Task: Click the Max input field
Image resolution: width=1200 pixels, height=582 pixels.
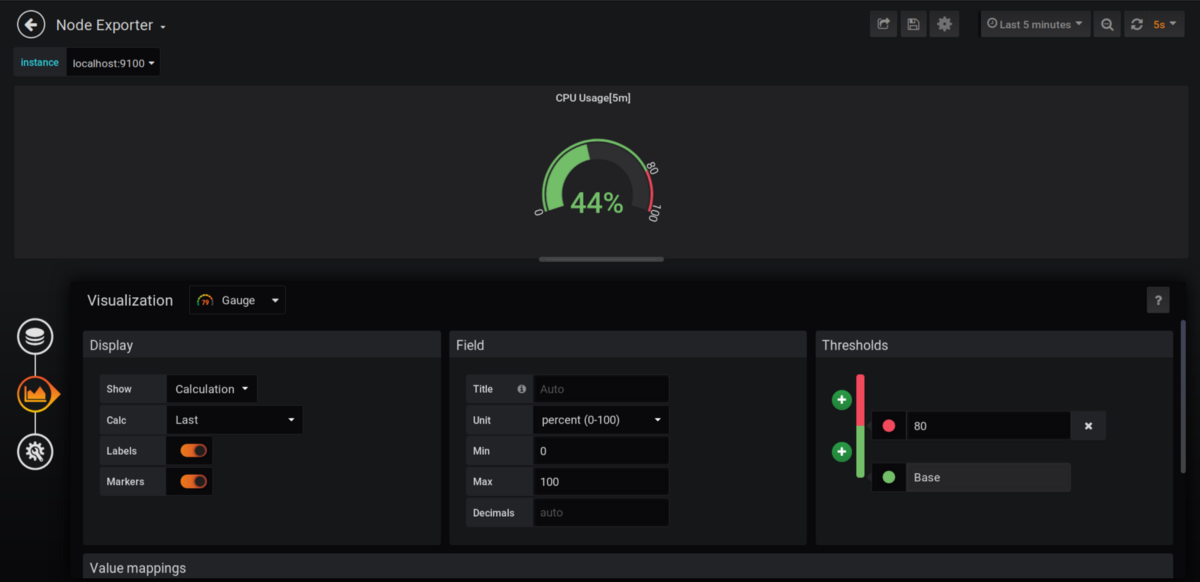Action: pos(601,482)
